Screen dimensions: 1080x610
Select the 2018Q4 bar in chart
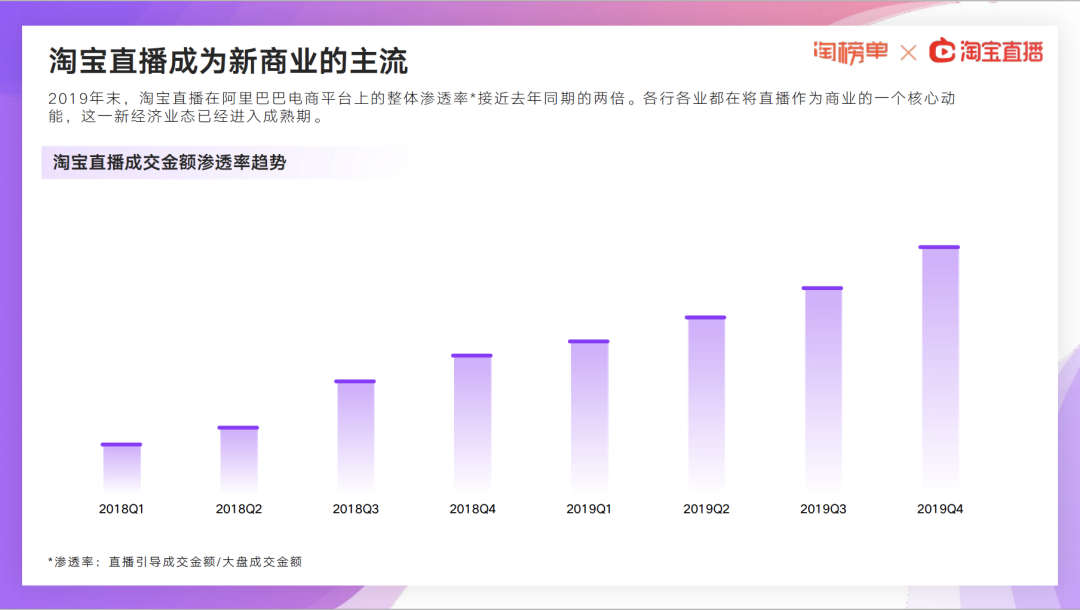[x=472, y=423]
